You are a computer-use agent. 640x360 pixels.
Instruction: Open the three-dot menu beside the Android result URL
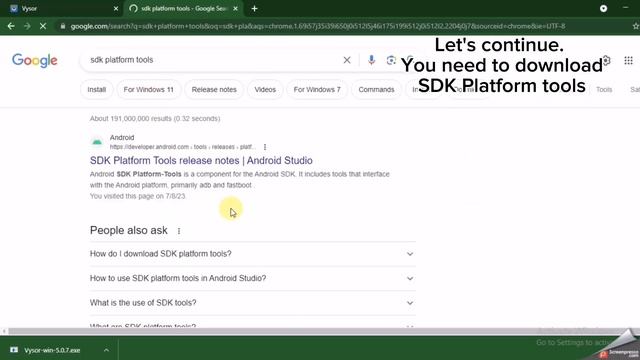click(265, 147)
